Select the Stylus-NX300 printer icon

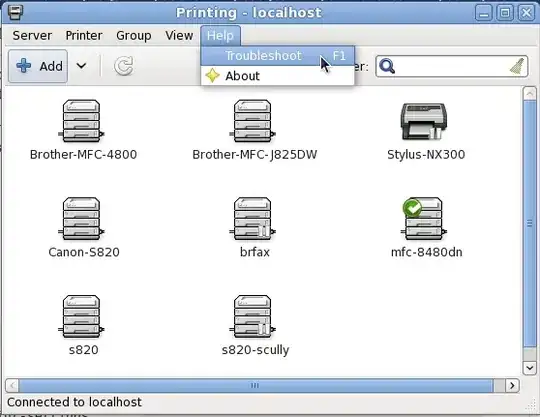[424, 122]
